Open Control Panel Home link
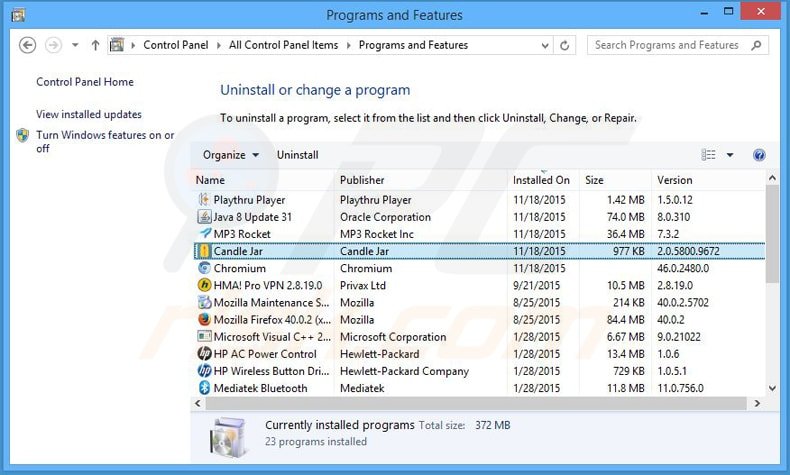 tap(85, 82)
